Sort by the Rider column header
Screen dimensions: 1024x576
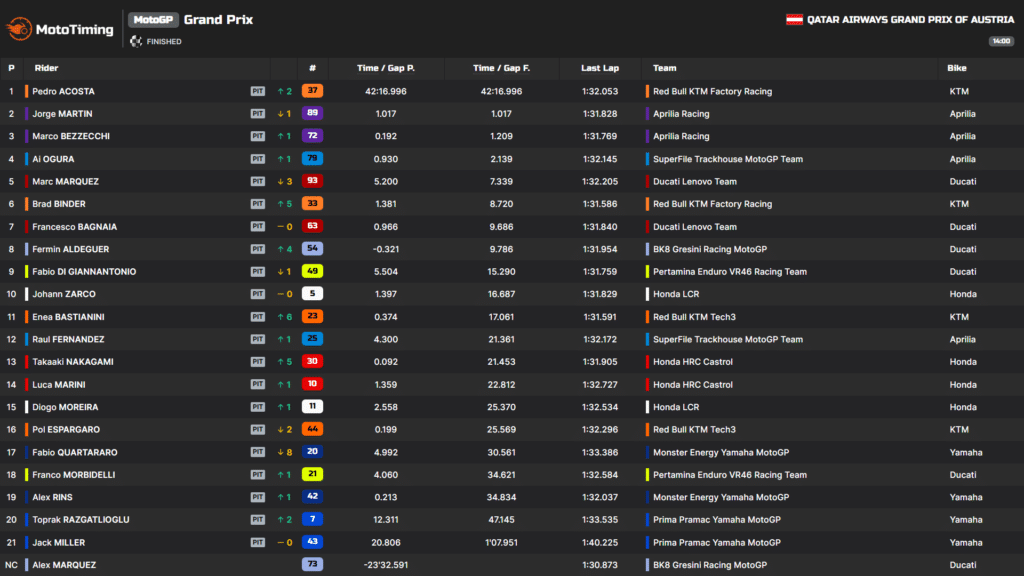(46, 68)
